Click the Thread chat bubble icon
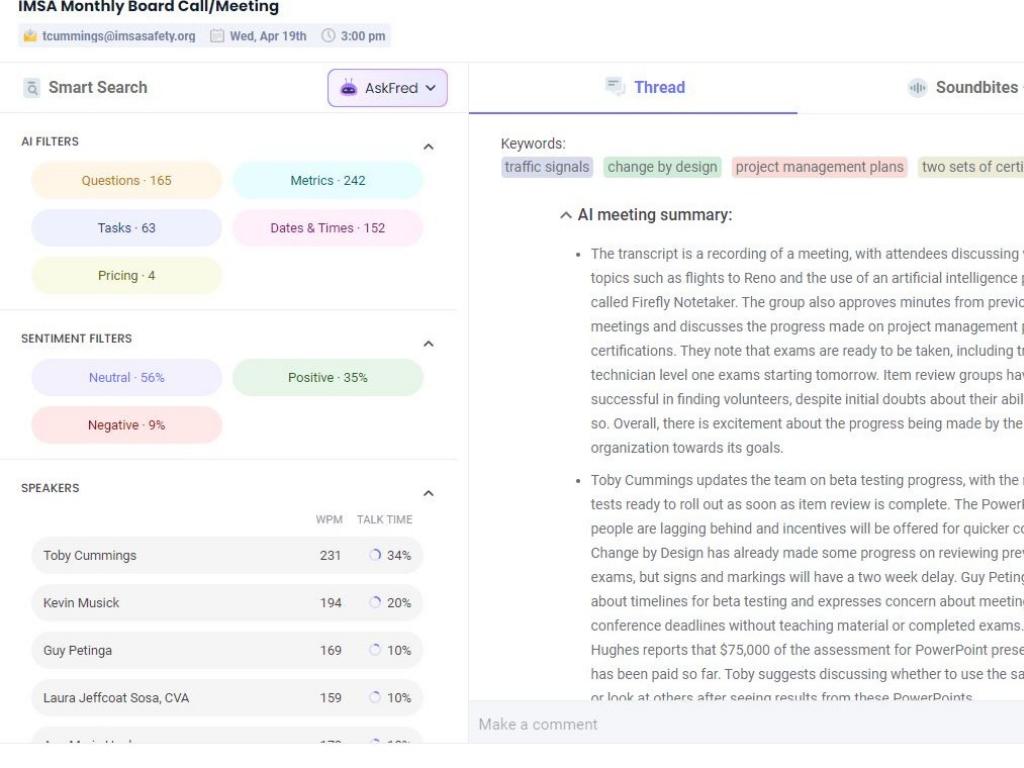1024x768 pixels. (615, 87)
